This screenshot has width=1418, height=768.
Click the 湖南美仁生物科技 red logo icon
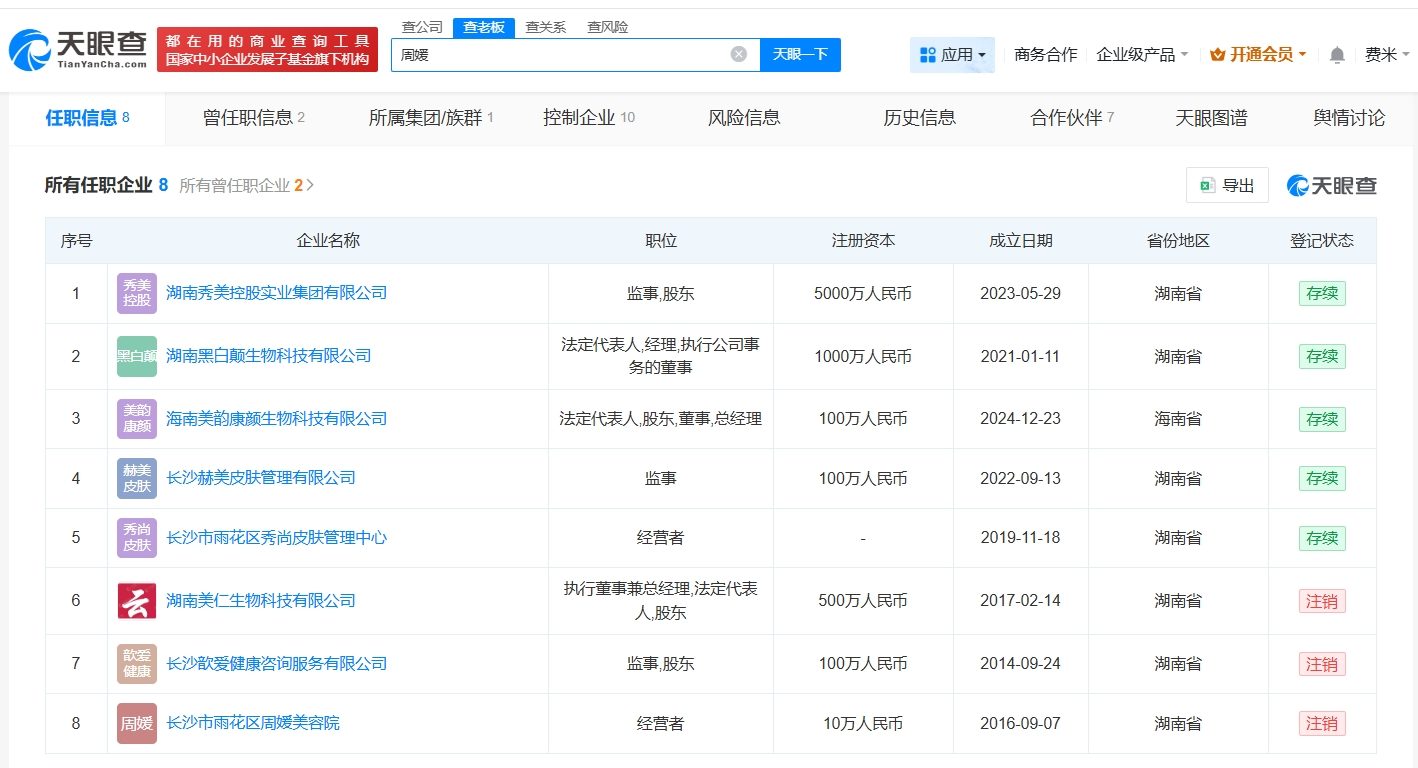137,601
